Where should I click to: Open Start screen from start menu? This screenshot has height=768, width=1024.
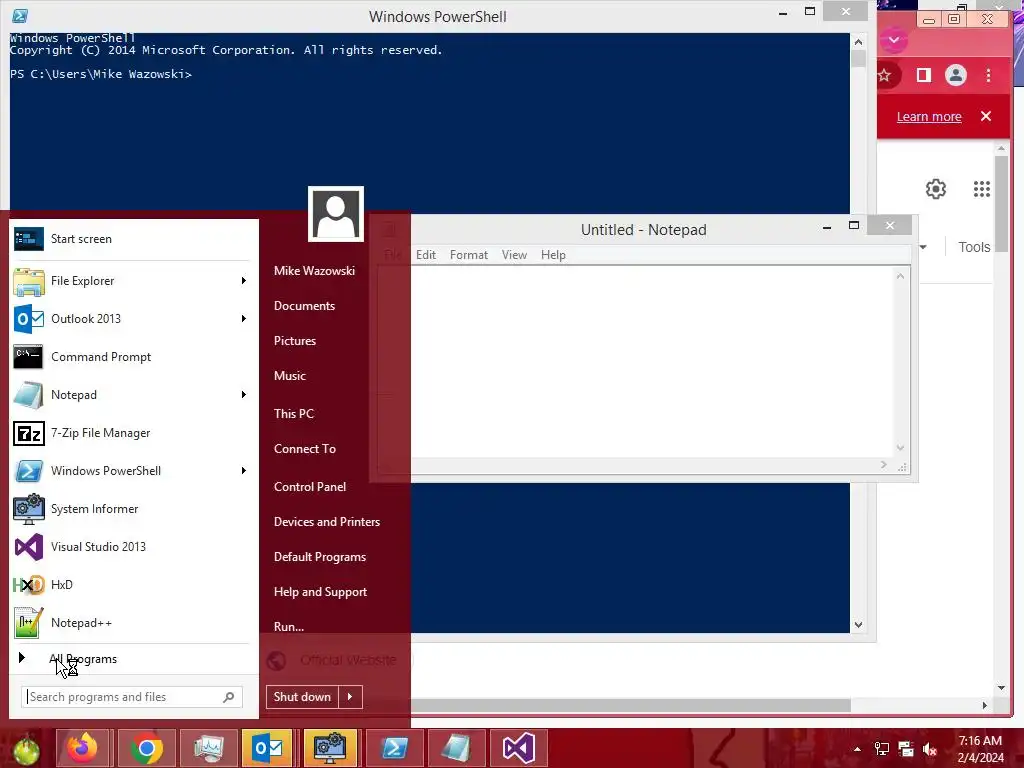pyautogui.click(x=134, y=239)
